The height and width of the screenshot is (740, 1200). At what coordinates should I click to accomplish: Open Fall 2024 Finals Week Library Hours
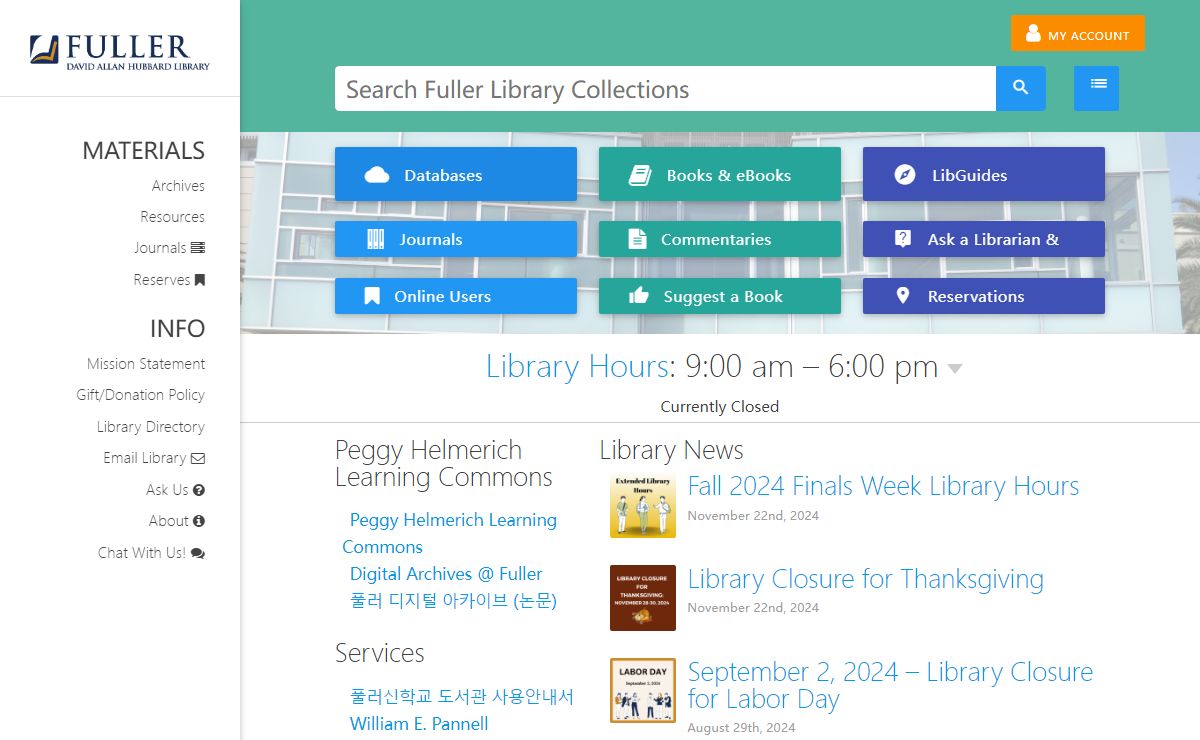pos(883,486)
